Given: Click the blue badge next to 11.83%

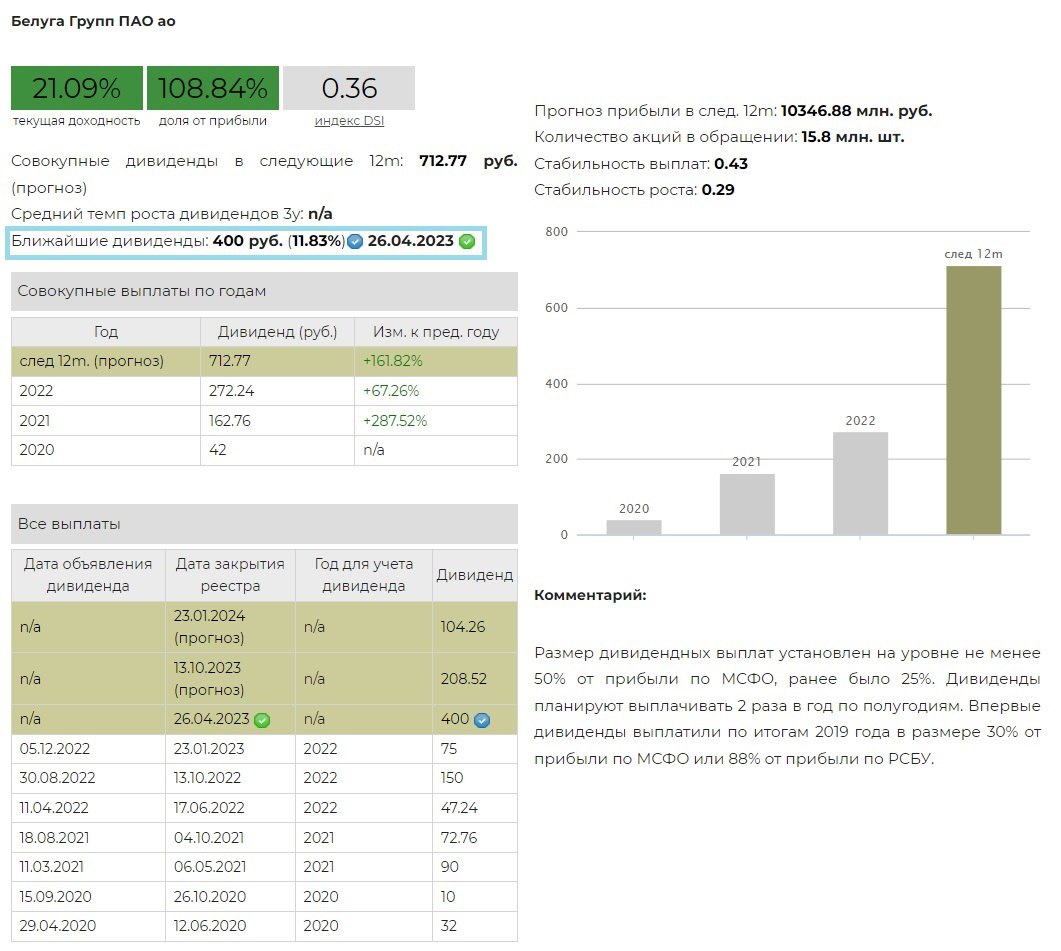Looking at the screenshot, I should pos(354,242).
